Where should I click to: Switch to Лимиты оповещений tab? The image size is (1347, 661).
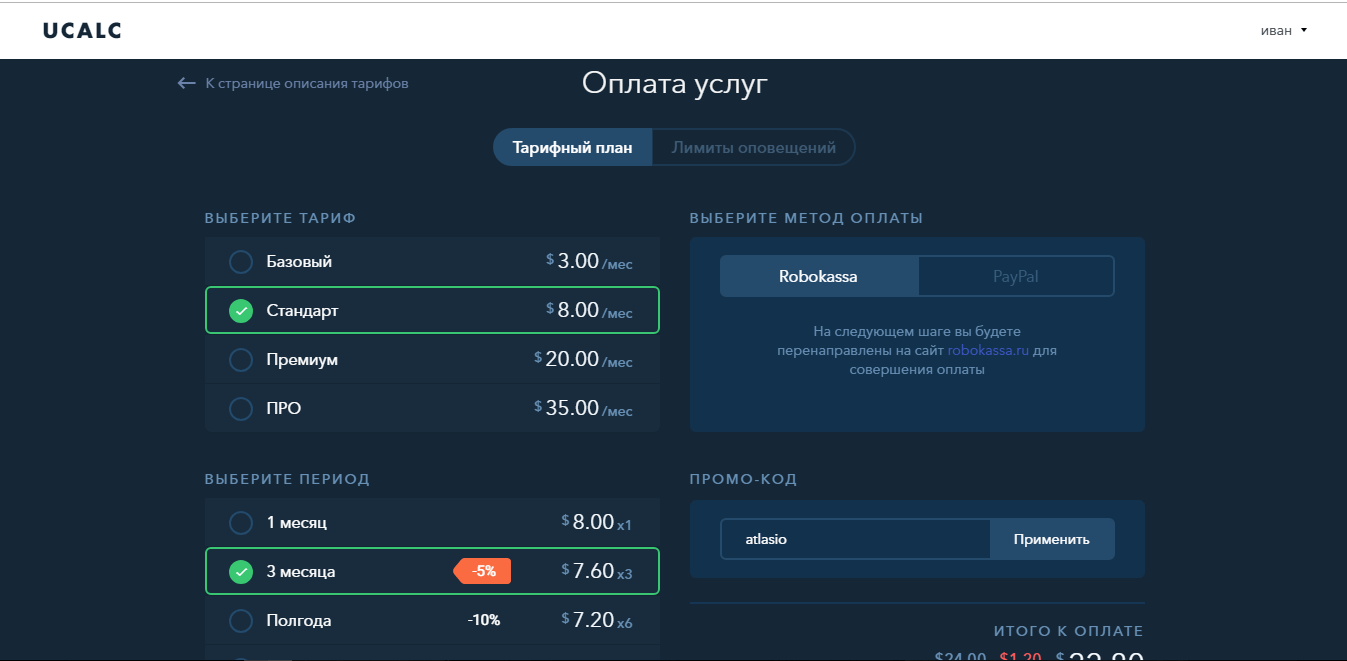753,148
